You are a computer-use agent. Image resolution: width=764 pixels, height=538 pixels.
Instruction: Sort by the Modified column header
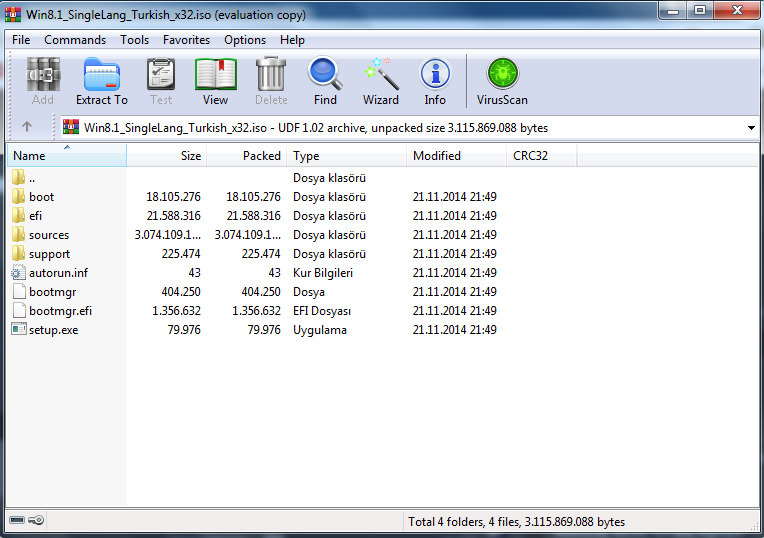[457, 155]
